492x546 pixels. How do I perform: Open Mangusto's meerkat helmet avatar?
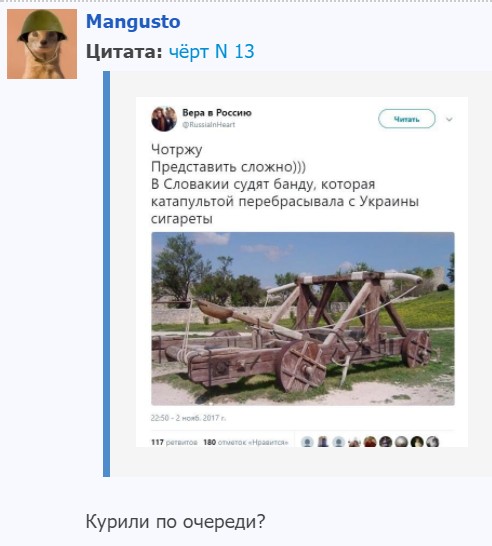click(42, 44)
